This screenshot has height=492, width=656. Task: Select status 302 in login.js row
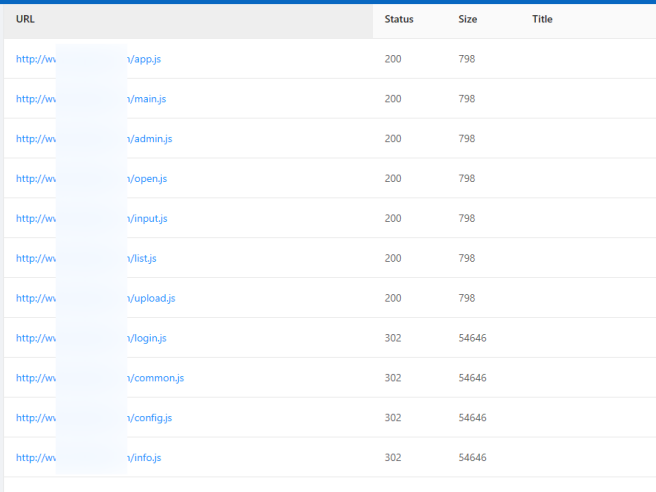393,338
